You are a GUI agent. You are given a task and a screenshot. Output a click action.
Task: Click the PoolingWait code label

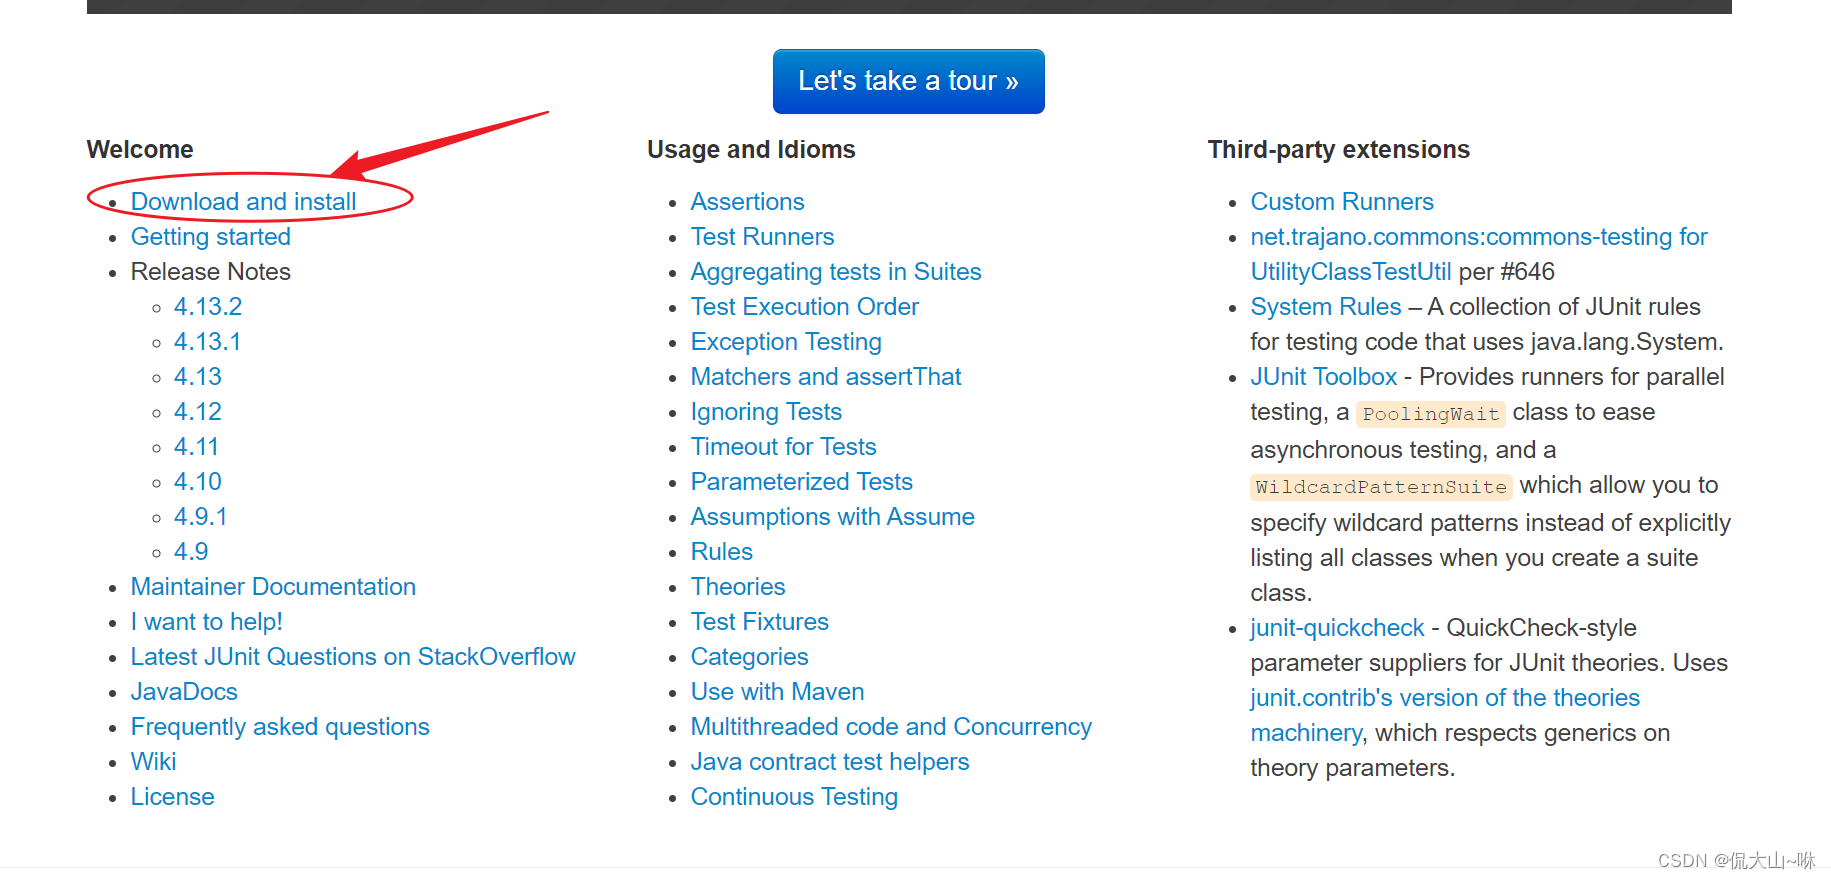coord(1431,414)
